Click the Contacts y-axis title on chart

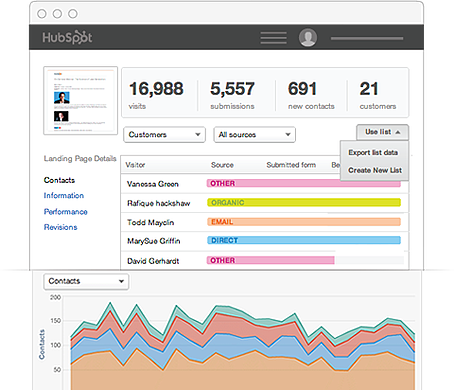click(42, 344)
